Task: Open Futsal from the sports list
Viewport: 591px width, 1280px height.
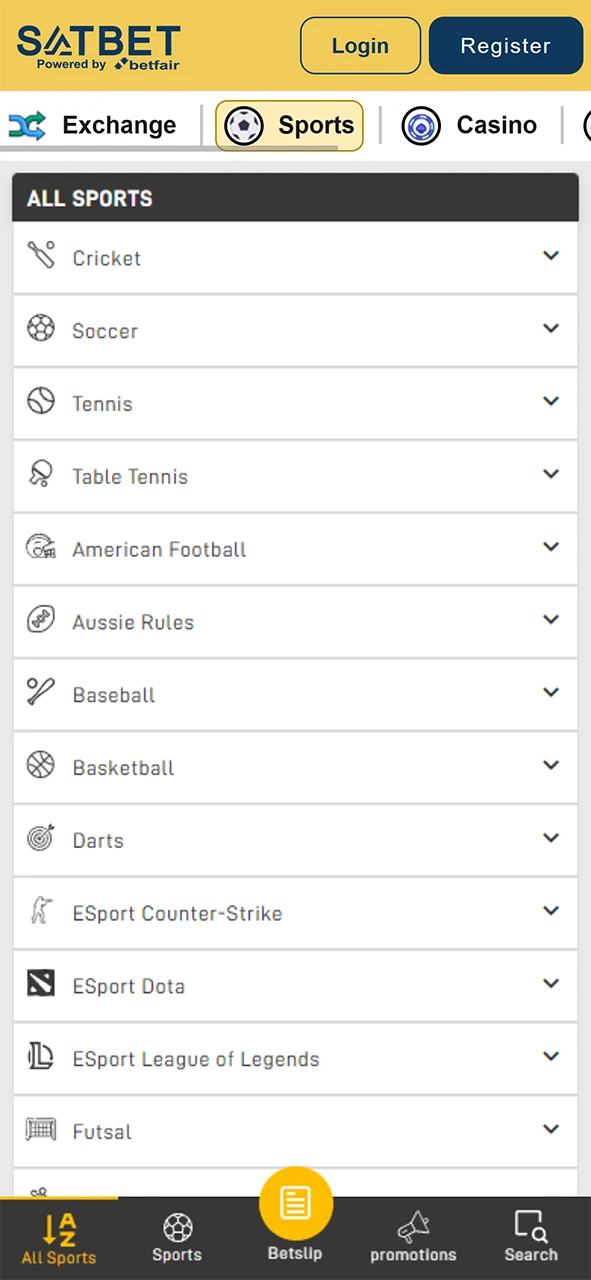Action: [x=101, y=1131]
